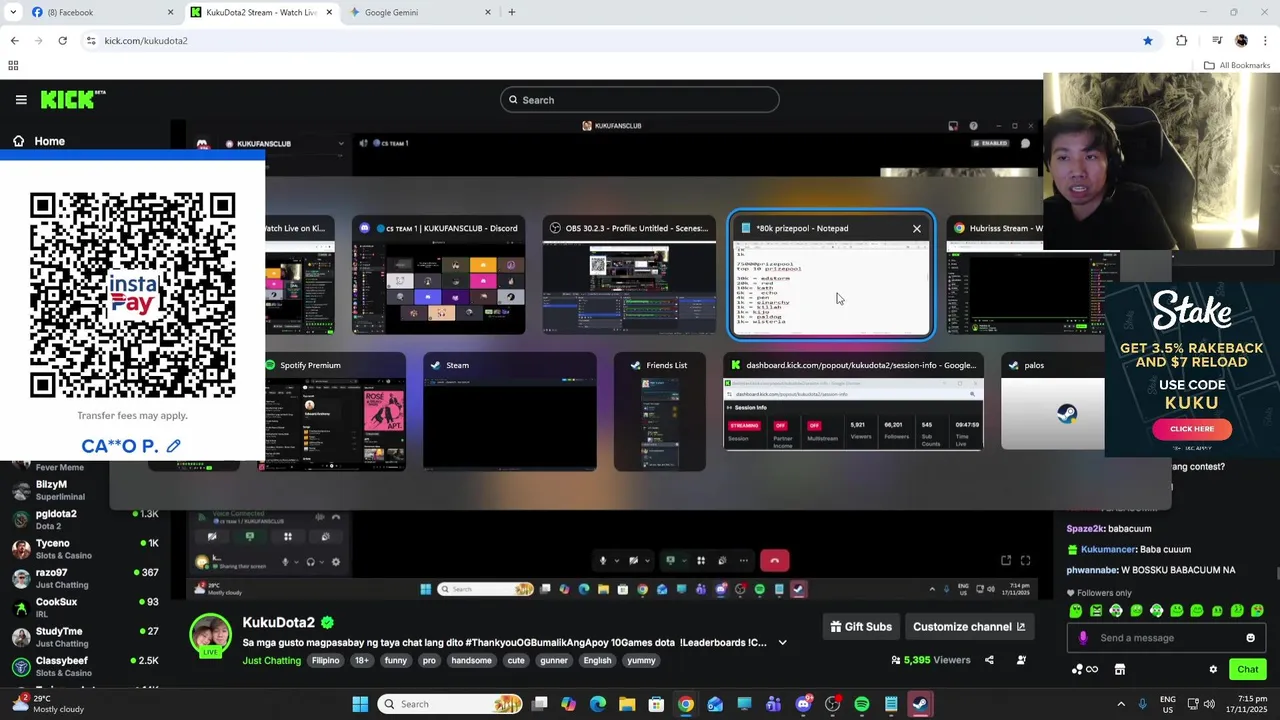Open the chat shop icon

pyautogui.click(x=1120, y=670)
